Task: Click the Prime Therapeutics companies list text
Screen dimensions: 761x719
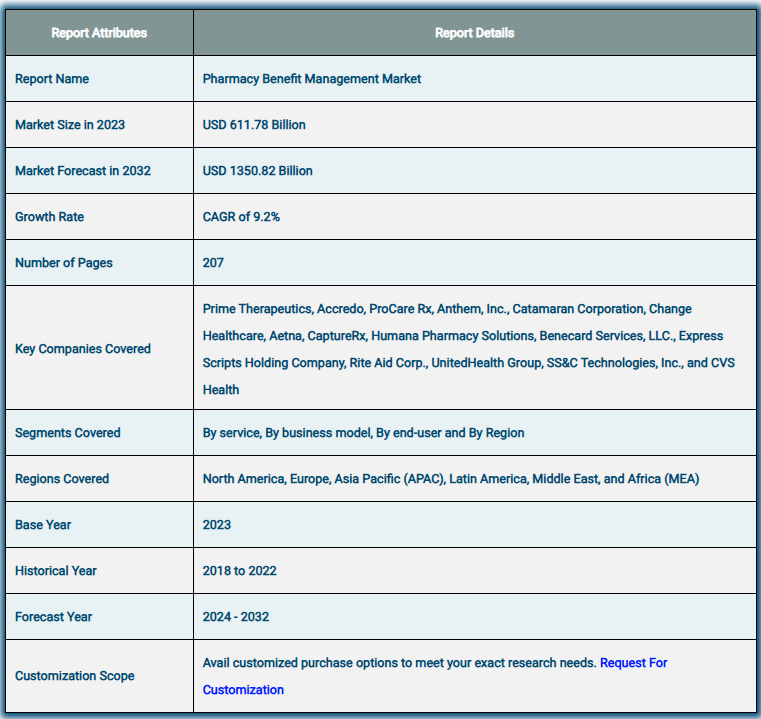Action: 469,349
